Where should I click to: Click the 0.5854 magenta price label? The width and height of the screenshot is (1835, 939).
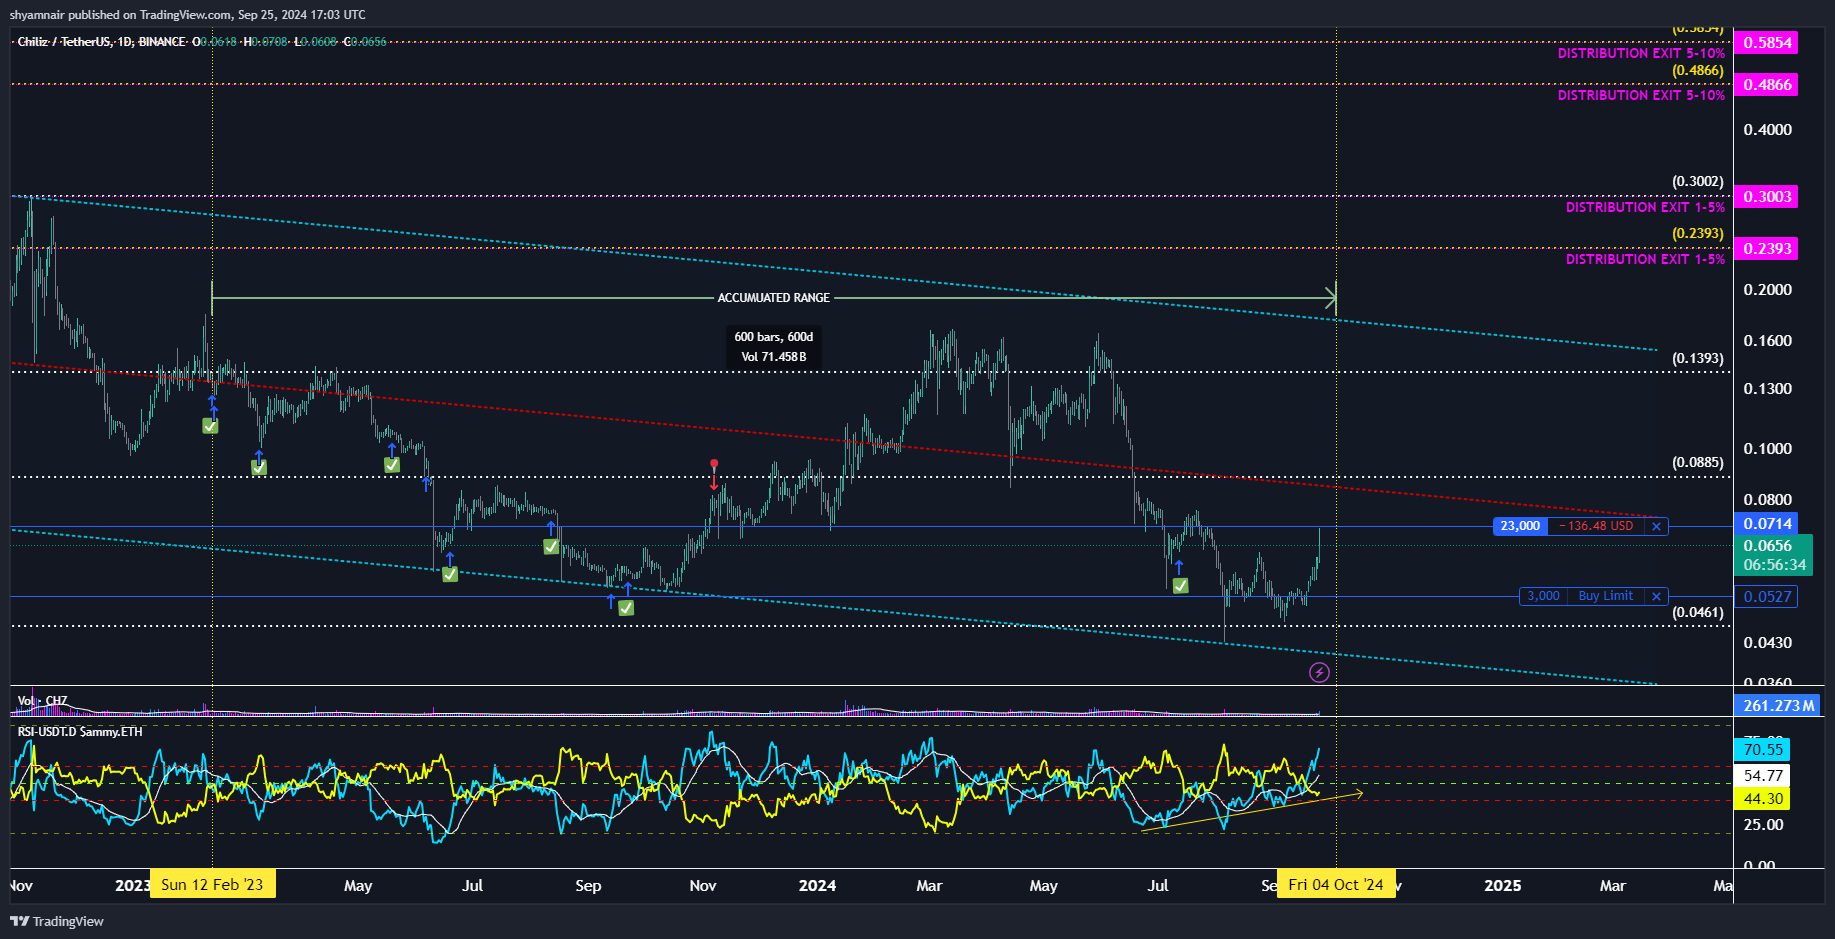coord(1767,43)
